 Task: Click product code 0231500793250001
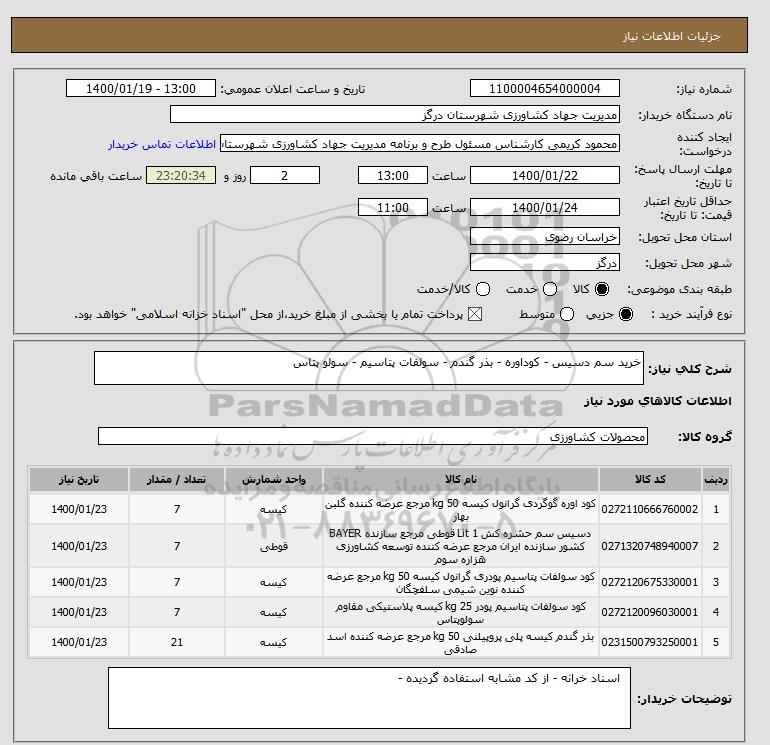[650, 642]
